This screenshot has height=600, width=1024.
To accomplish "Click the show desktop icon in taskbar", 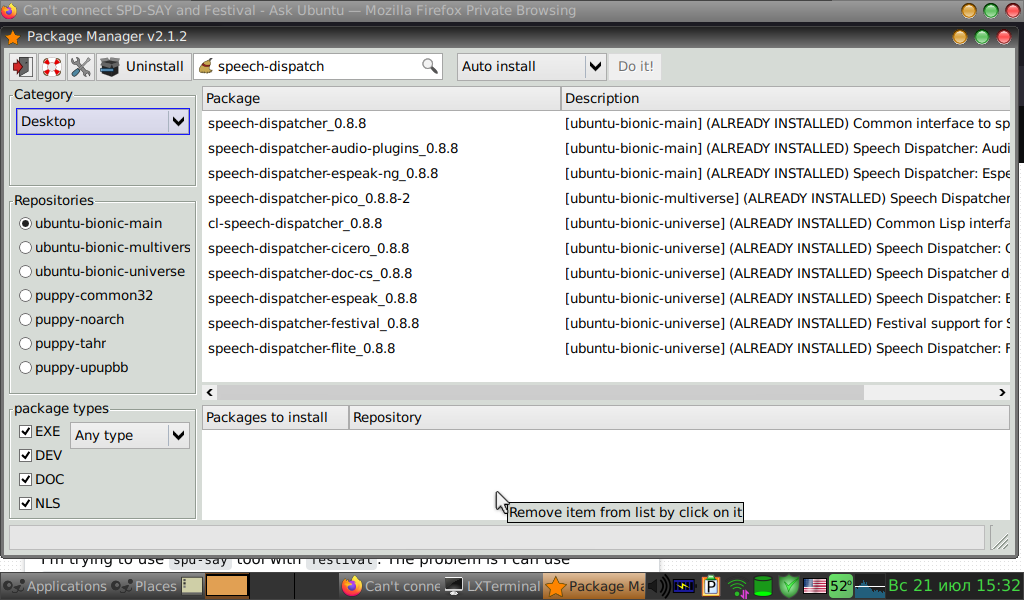I will [x=192, y=586].
